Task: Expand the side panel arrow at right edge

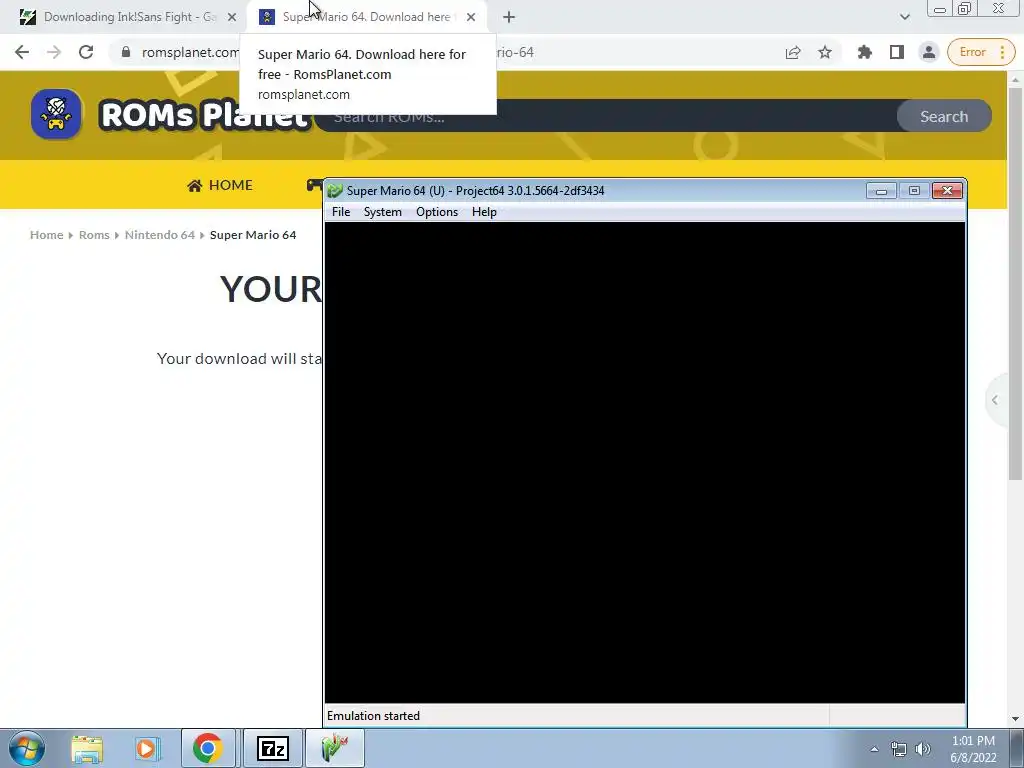Action: click(x=995, y=400)
